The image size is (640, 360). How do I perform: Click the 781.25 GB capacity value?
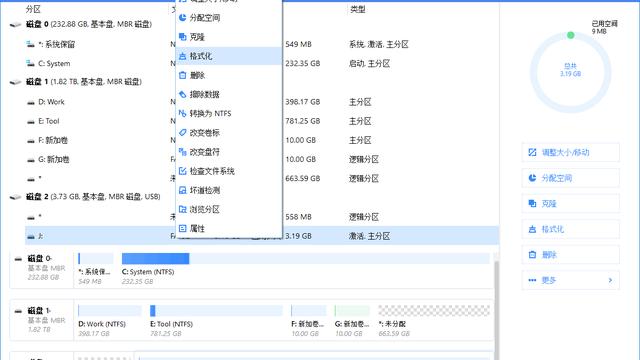pyautogui.click(x=302, y=121)
